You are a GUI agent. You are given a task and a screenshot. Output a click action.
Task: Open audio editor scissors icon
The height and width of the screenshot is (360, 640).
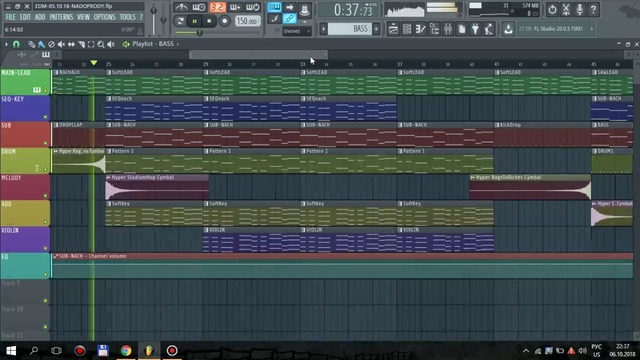click(566, 9)
